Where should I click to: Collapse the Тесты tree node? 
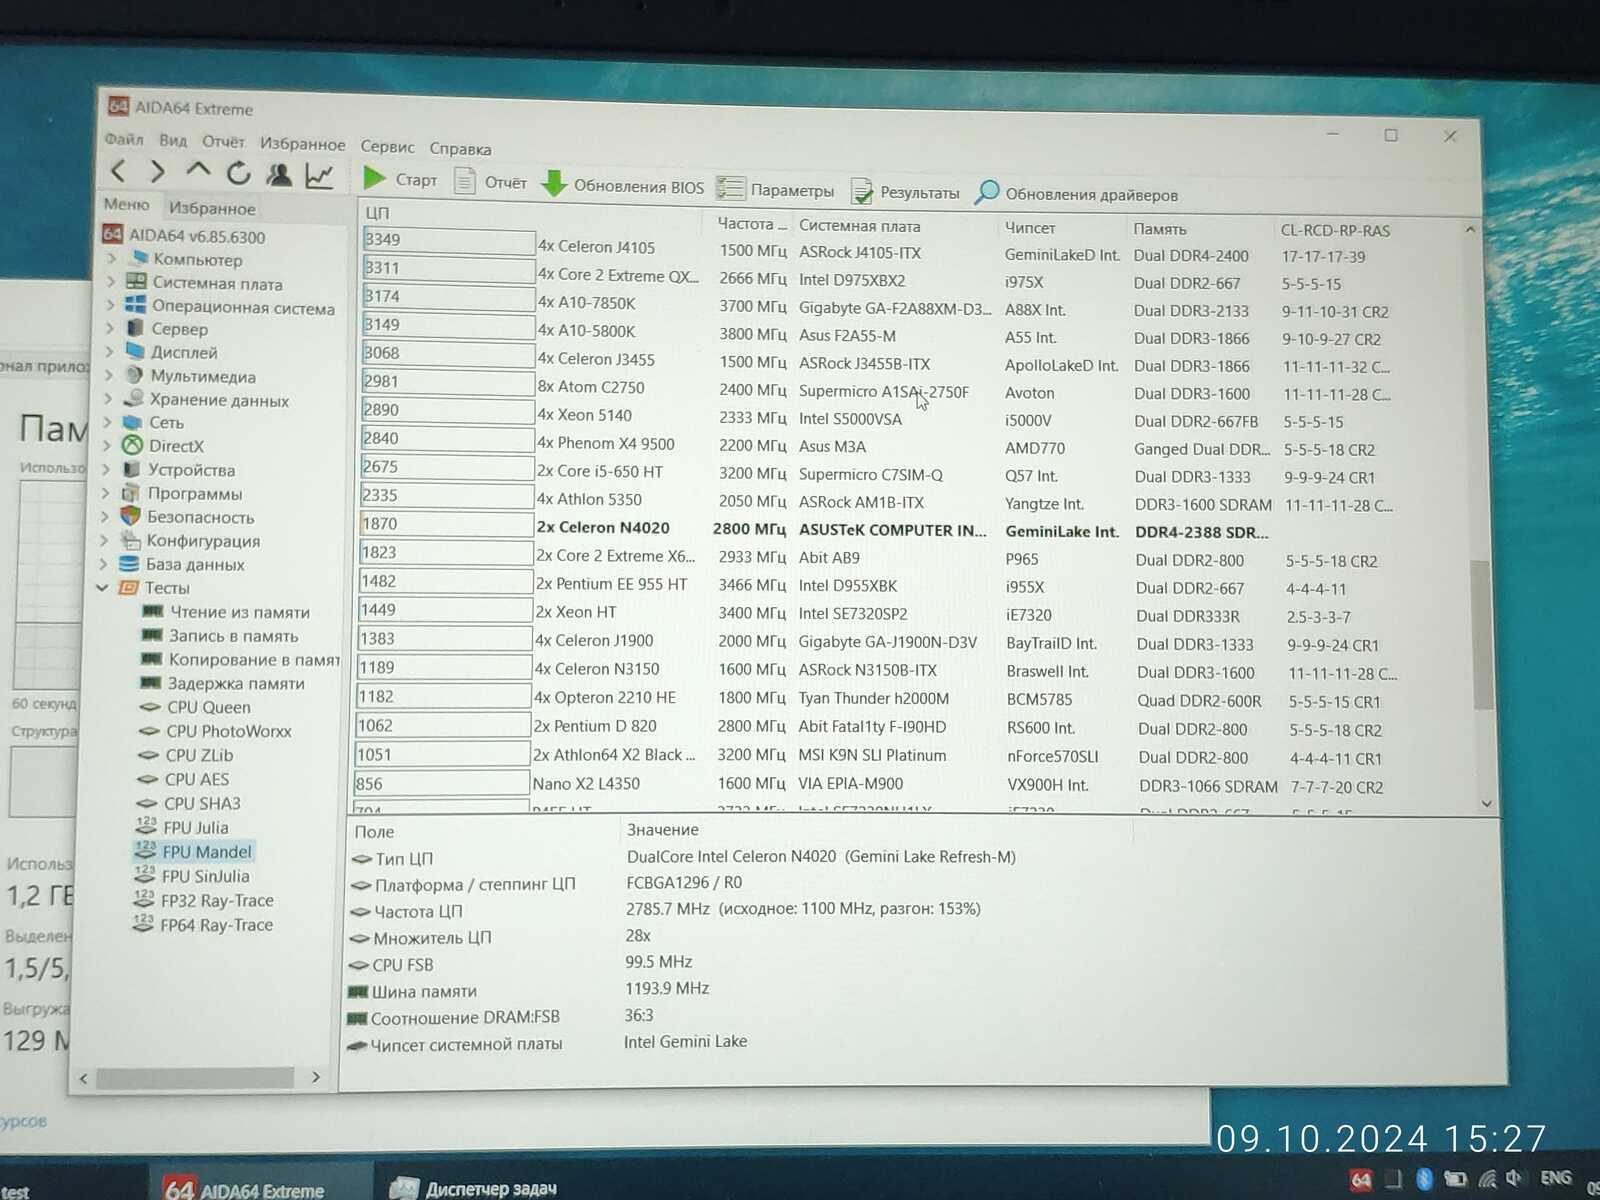pyautogui.click(x=102, y=588)
